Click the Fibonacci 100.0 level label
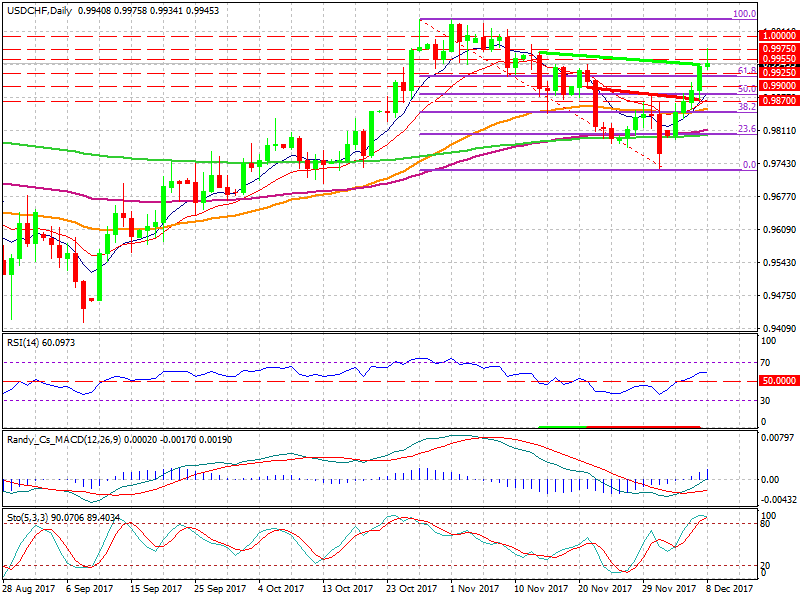This screenshot has height=600, width=800. [744, 15]
